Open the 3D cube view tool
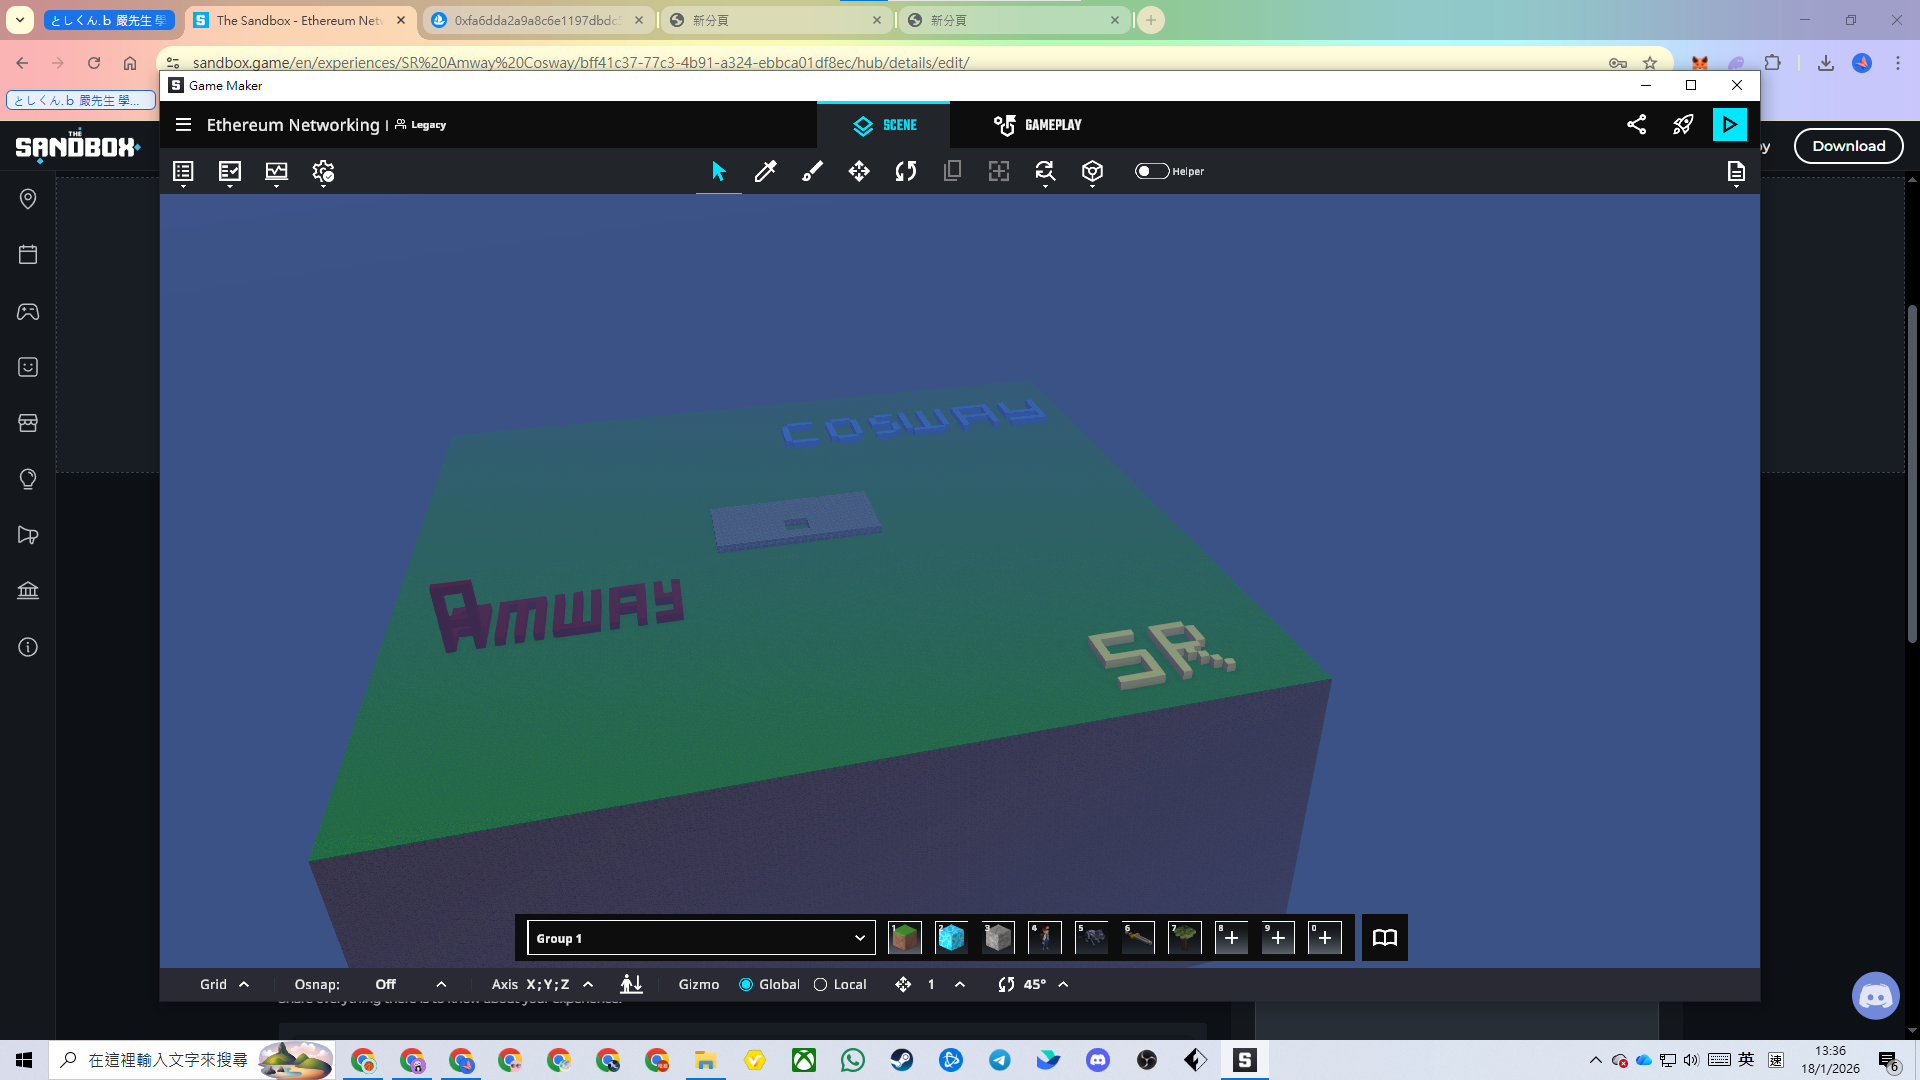Viewport: 1920px width, 1080px height. tap(1092, 172)
